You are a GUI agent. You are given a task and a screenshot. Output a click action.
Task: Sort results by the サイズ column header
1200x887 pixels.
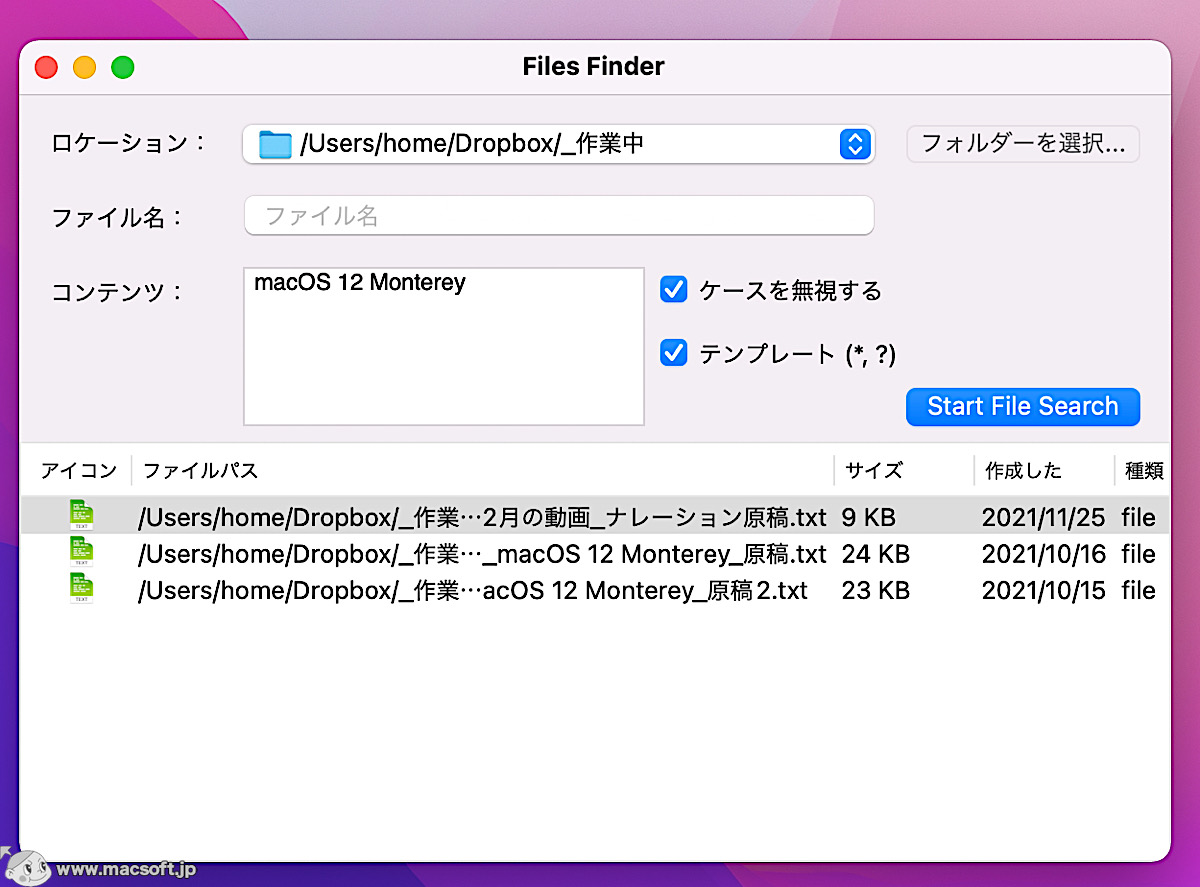[x=874, y=470]
